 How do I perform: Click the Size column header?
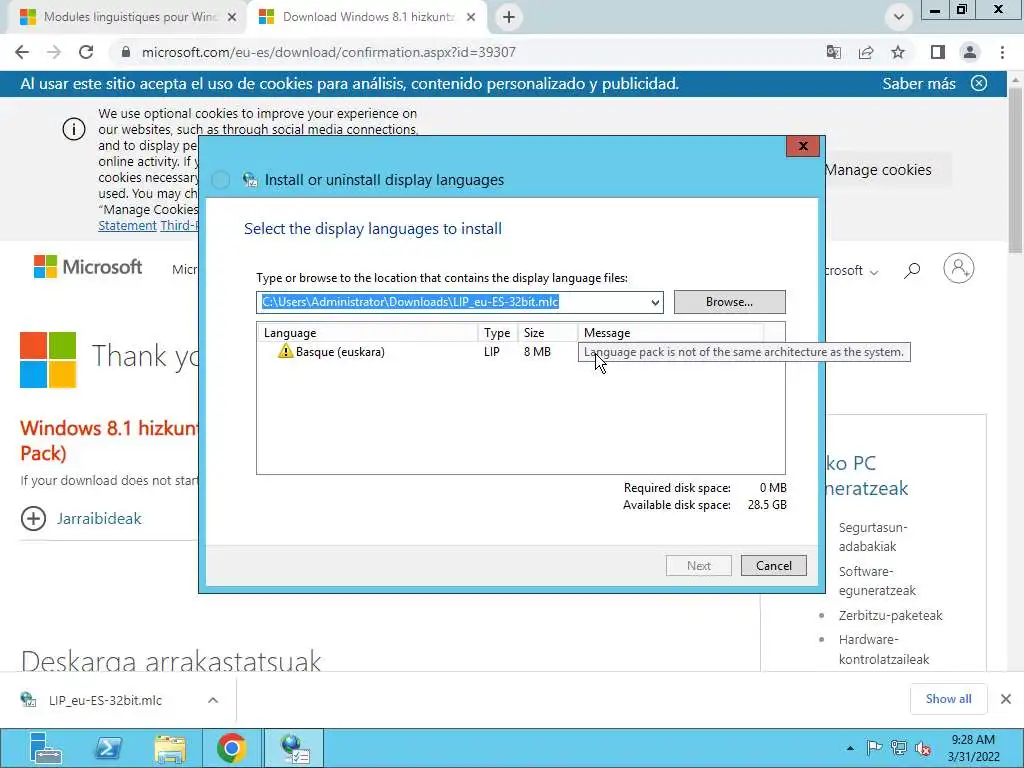pyautogui.click(x=547, y=332)
